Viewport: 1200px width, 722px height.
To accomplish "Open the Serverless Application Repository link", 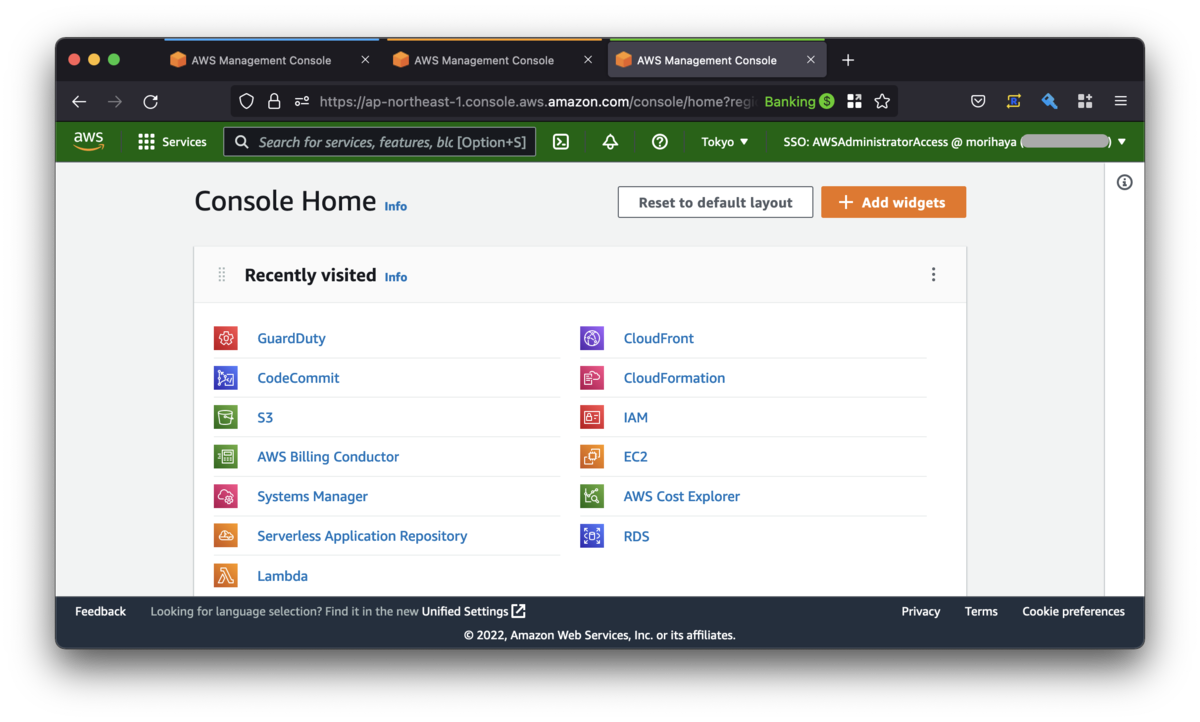I will coord(362,536).
